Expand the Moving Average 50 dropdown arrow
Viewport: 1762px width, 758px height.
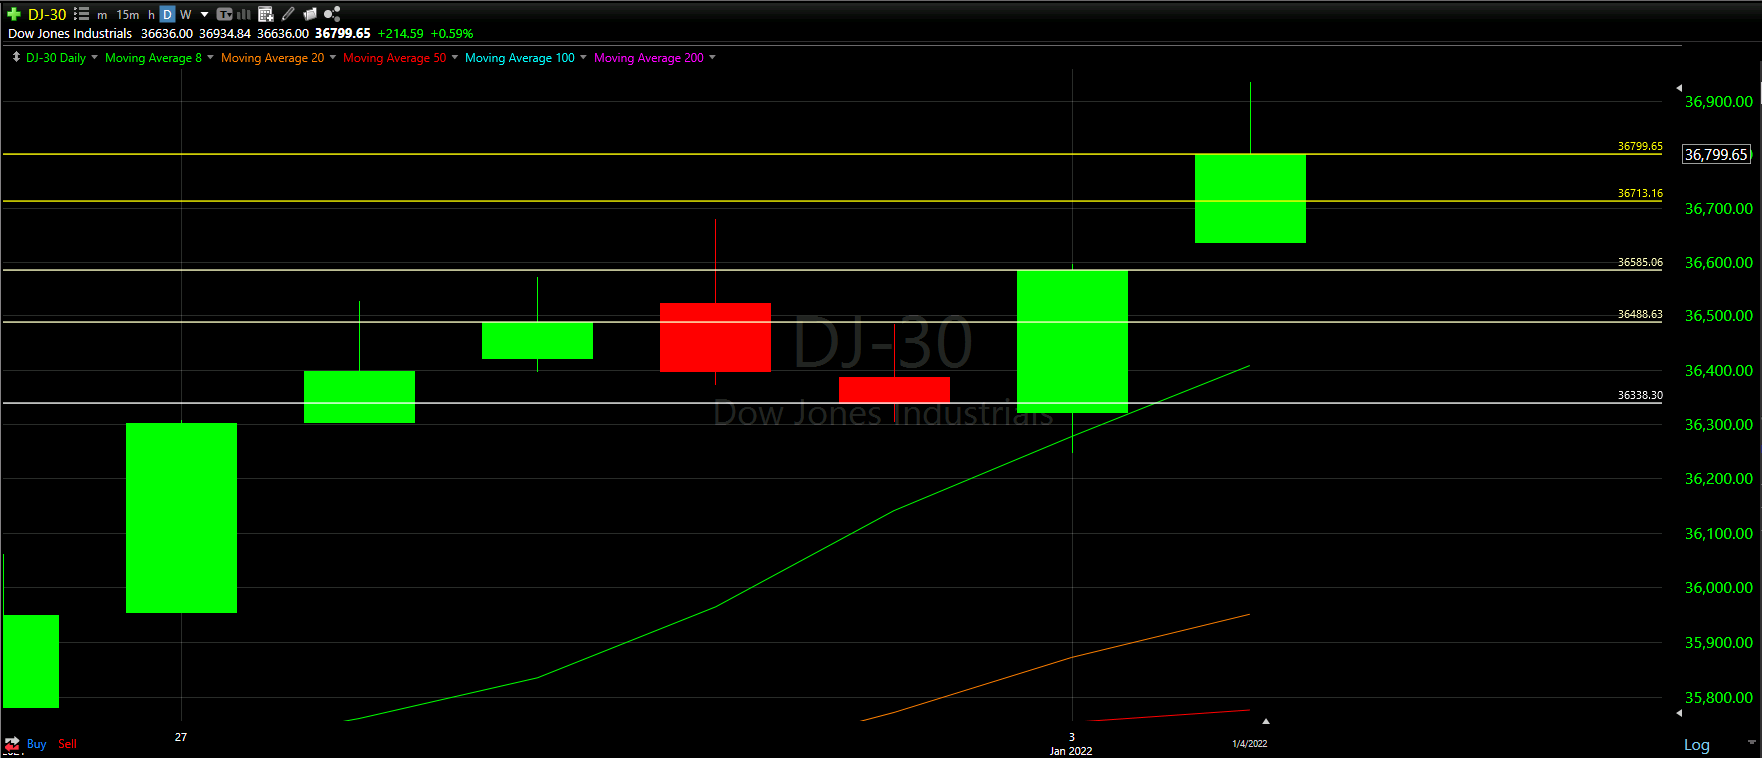[x=455, y=57]
